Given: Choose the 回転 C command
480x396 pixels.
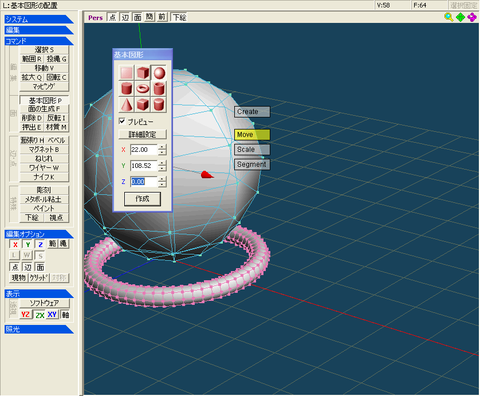Looking at the screenshot, I should (x=56, y=77).
